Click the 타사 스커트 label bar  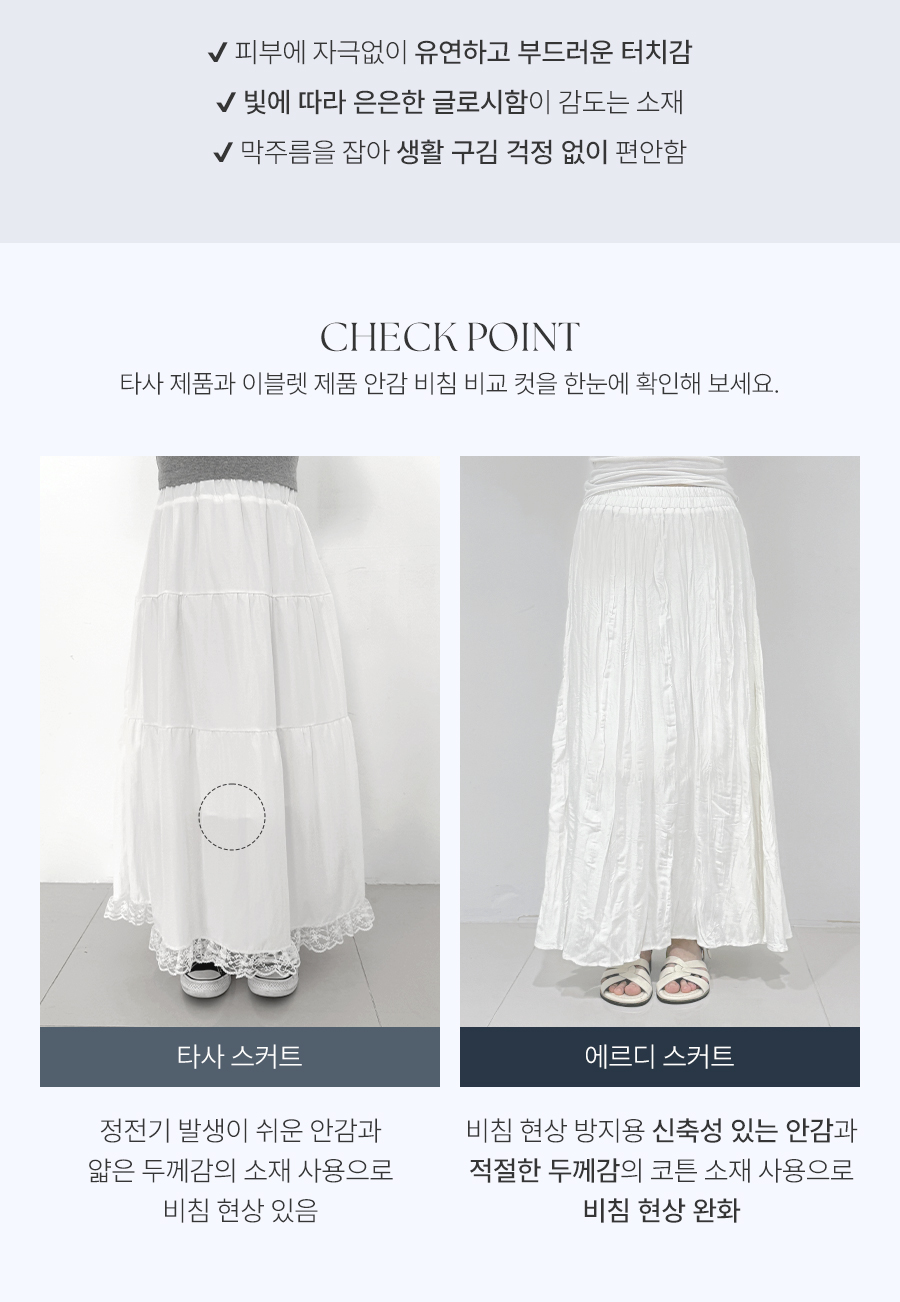(240, 1056)
